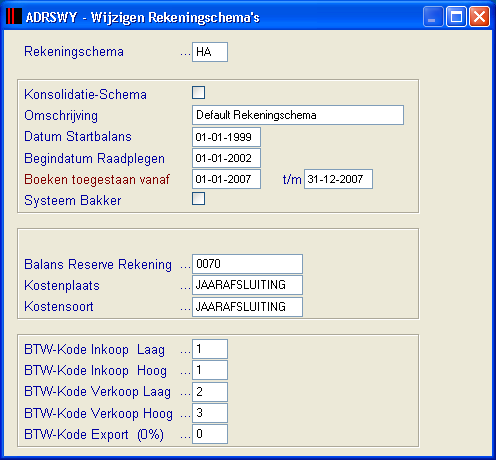Select the Omschrijving text field

(x=298, y=115)
